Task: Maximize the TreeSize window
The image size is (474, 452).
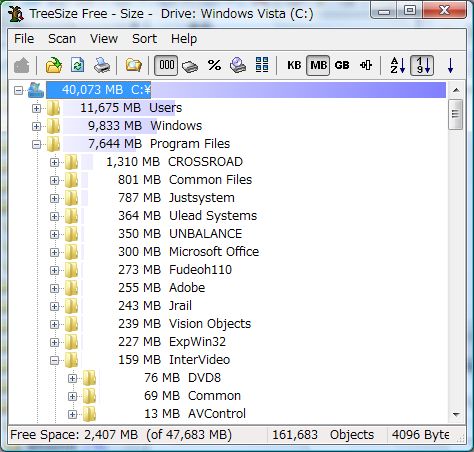Action: (410, 11)
